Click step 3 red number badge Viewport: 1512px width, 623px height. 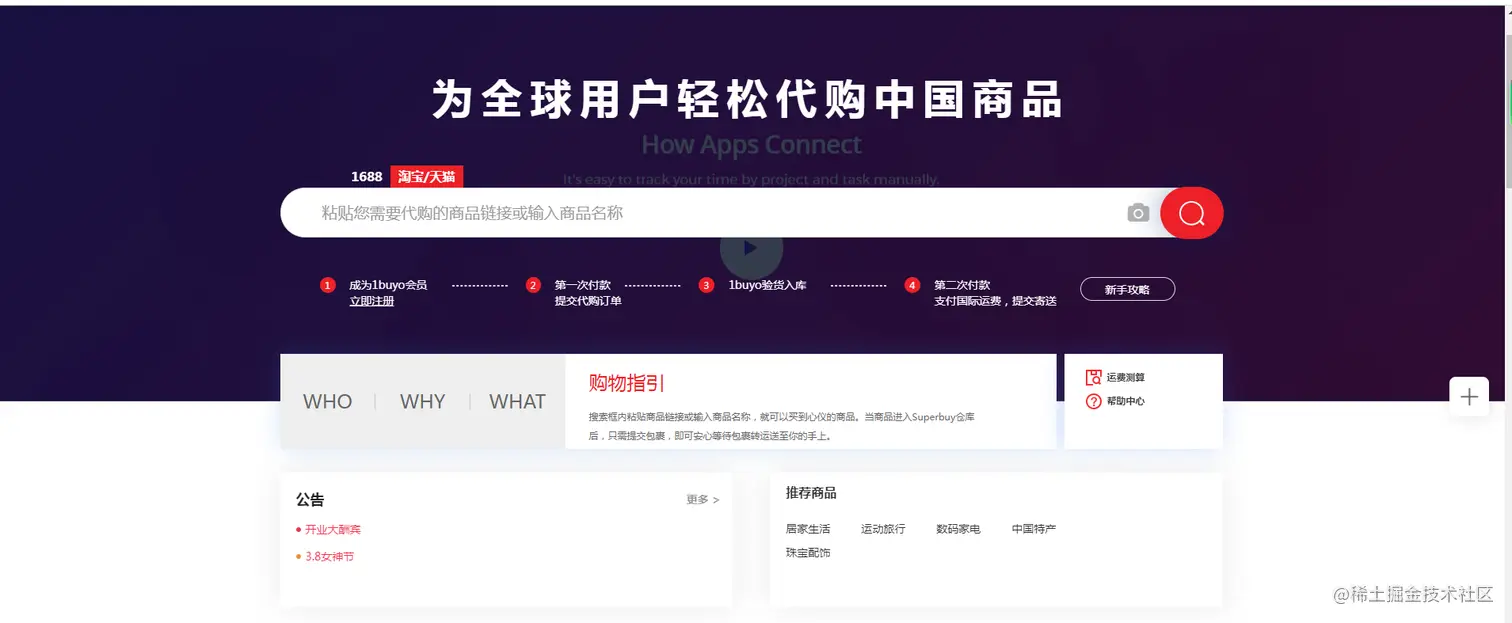tap(706, 285)
